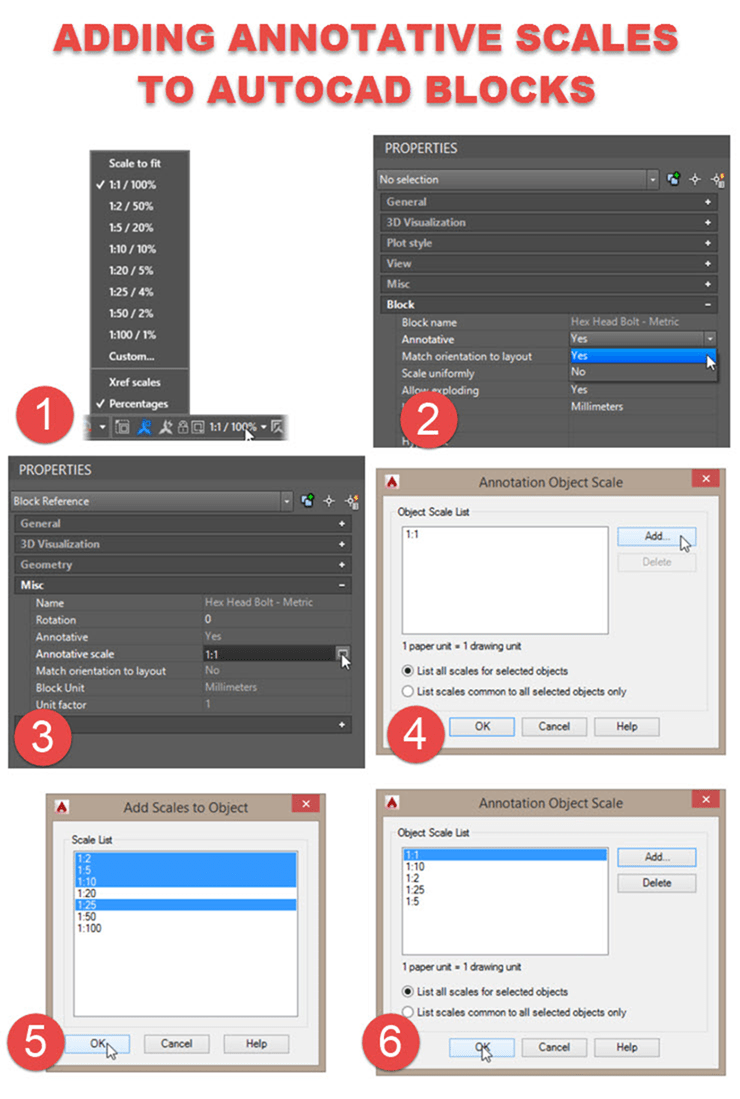The image size is (740, 1099).
Task: Click OK in the five-scale Annotation dialog
Action: tap(482, 1048)
